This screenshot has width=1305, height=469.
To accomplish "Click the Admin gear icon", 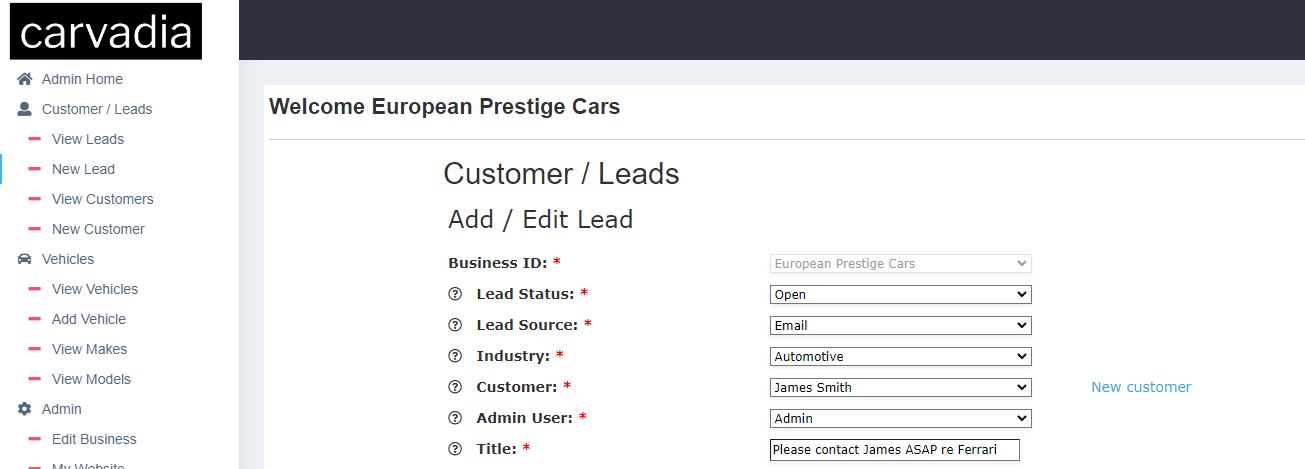I will pyautogui.click(x=25, y=409).
